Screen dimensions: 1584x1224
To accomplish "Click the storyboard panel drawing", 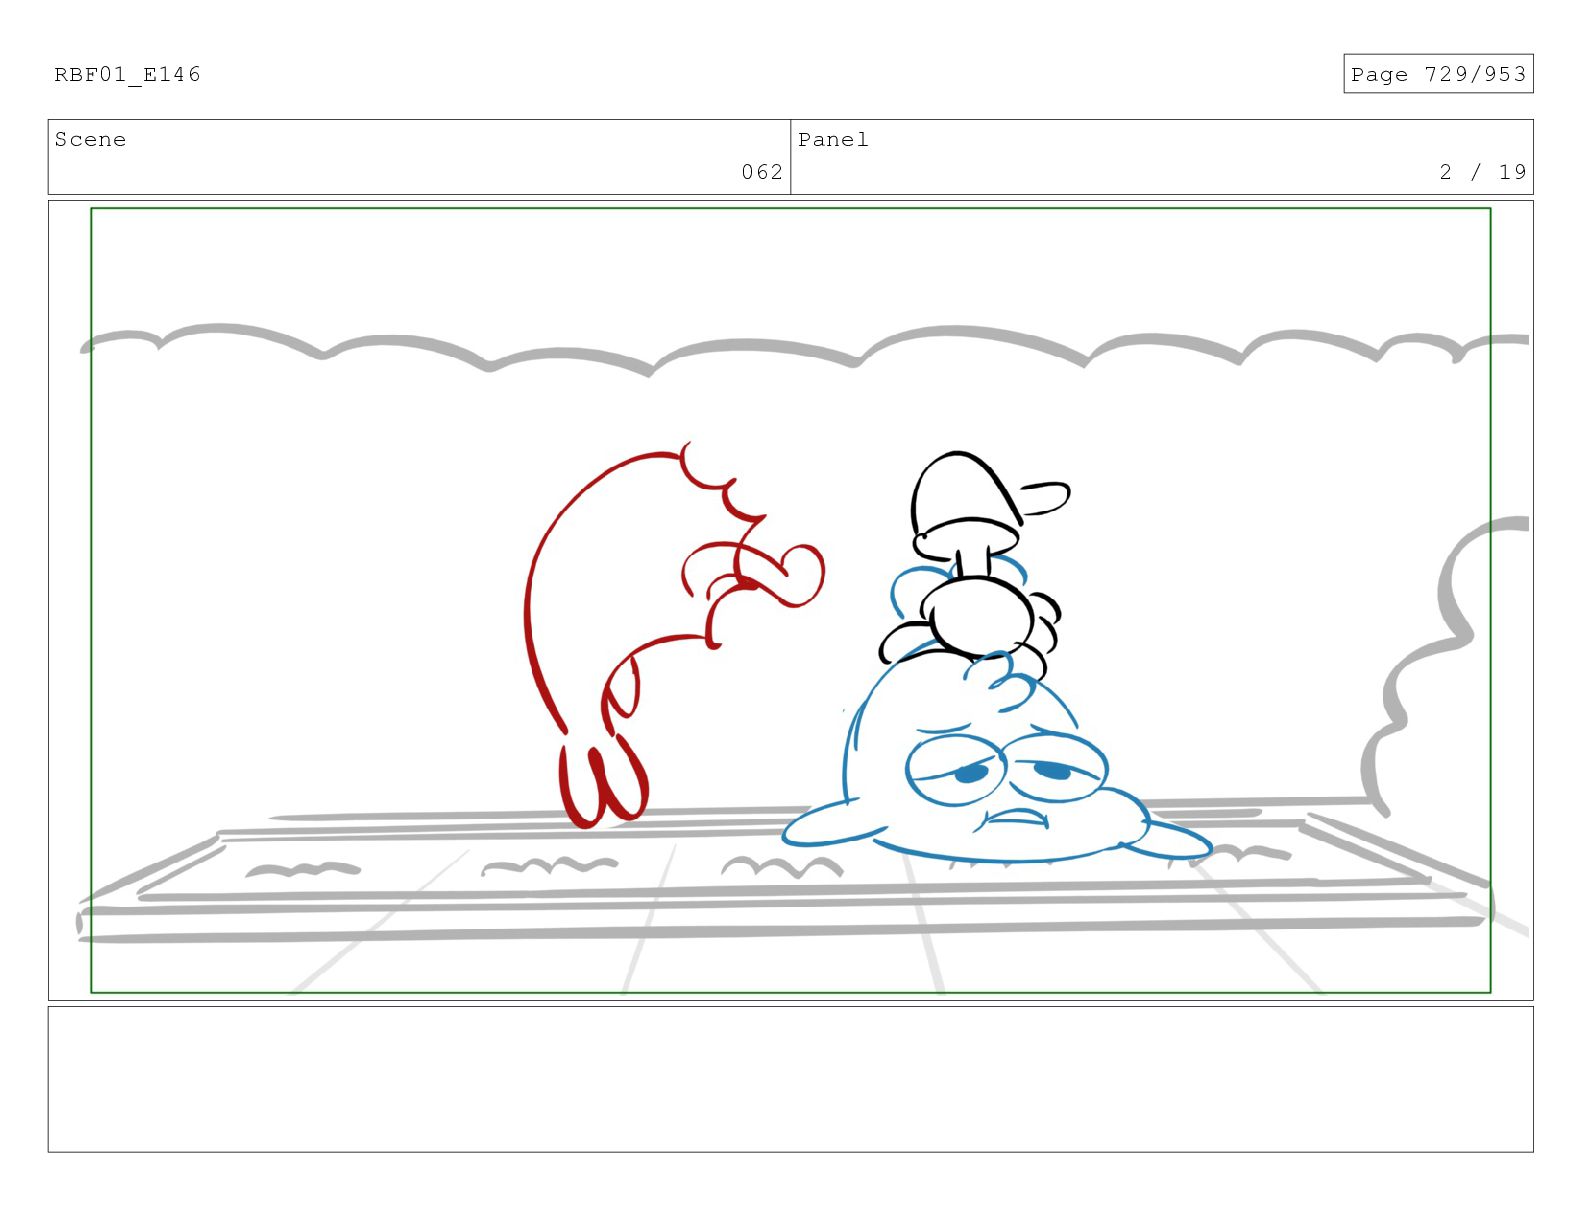I will 790,600.
